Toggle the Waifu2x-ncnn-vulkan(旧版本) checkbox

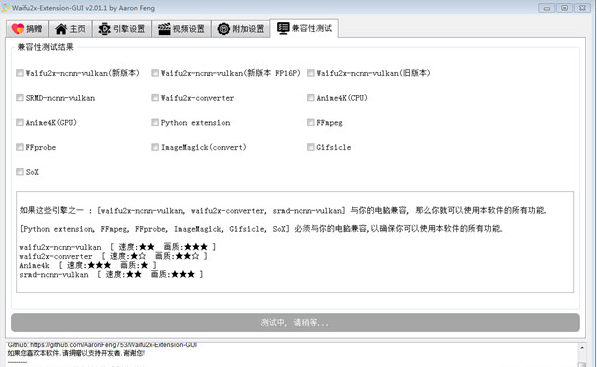tap(311, 73)
